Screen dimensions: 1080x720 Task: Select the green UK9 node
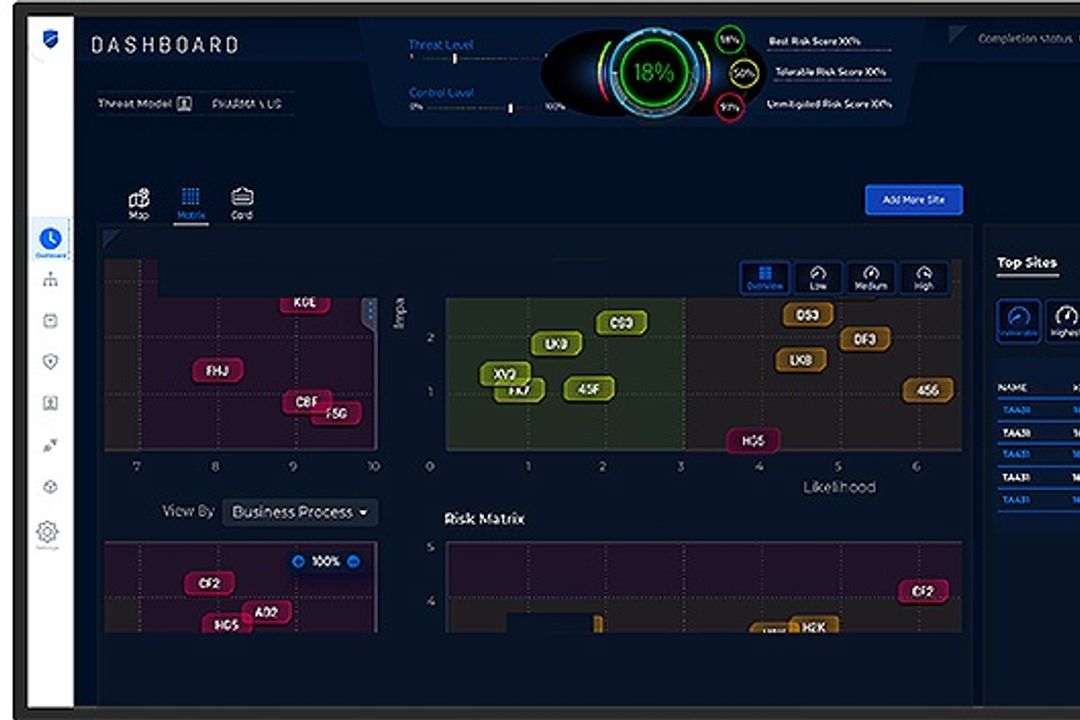tap(556, 343)
